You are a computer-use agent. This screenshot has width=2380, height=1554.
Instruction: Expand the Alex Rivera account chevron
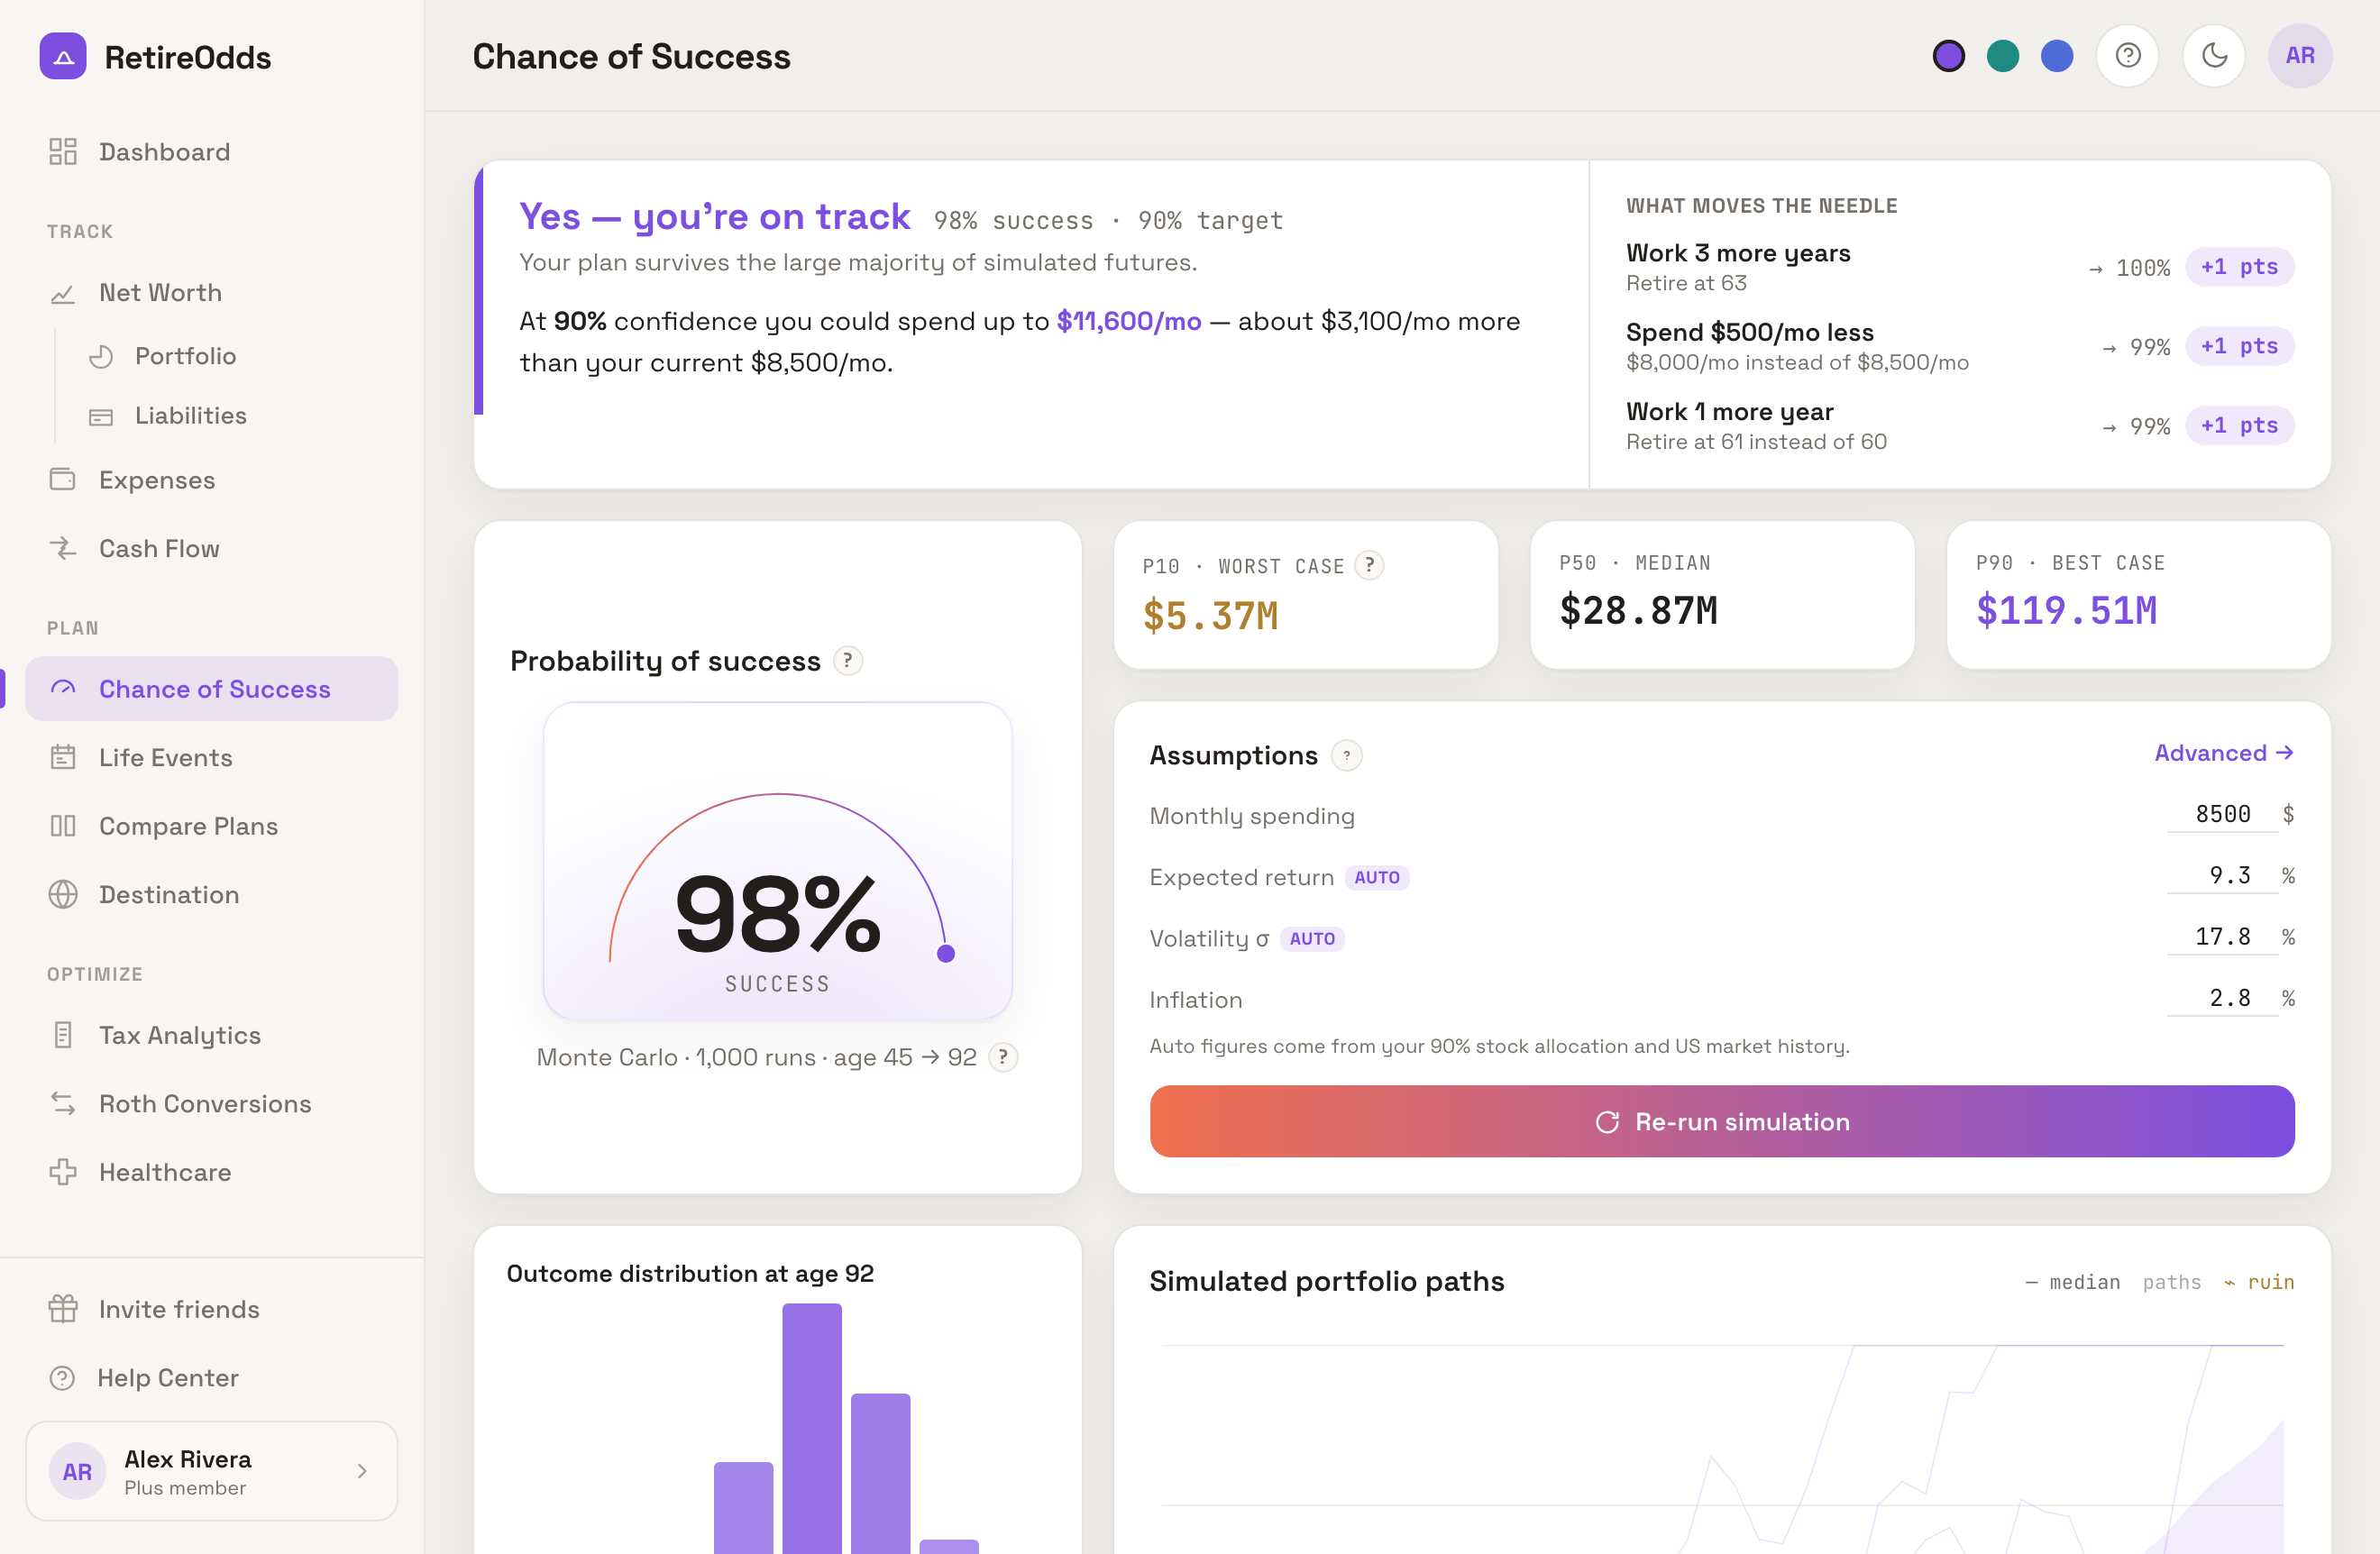[x=362, y=1471]
